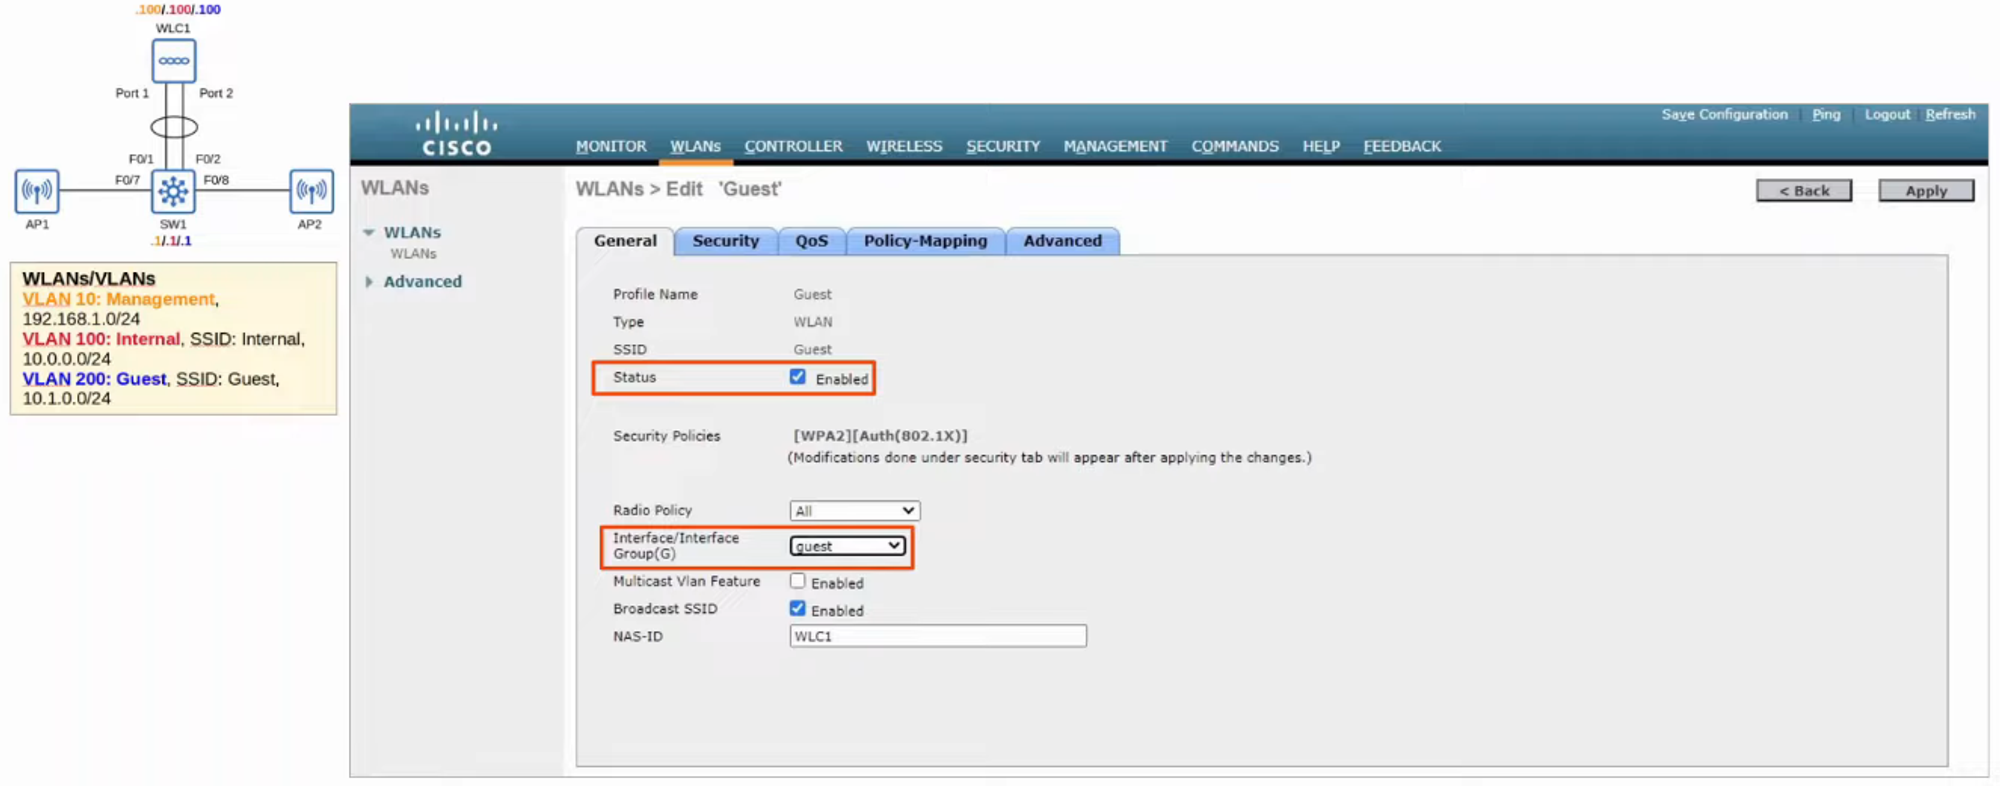Uncheck the Status Enabled checkbox
The height and width of the screenshot is (786, 2000).
[798, 377]
